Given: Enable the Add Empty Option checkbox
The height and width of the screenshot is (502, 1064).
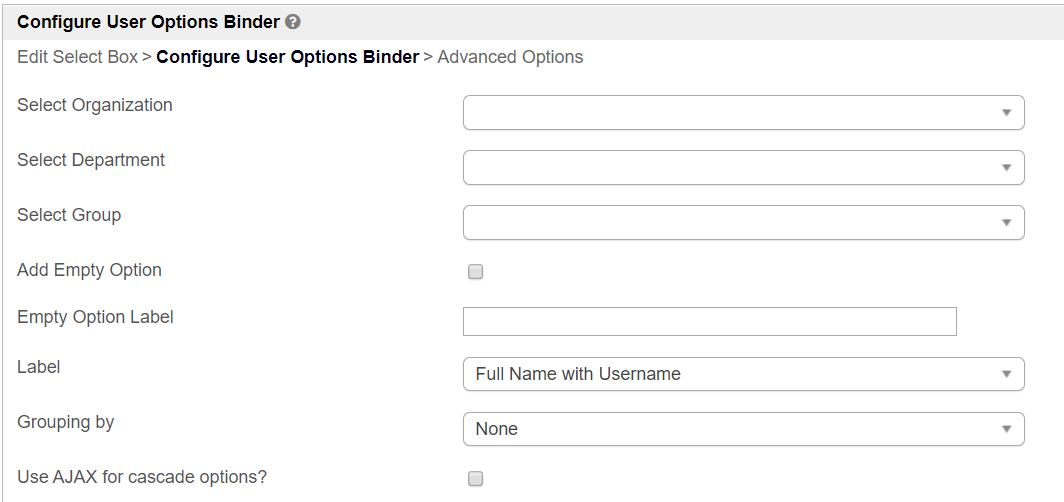Looking at the screenshot, I should (x=476, y=272).
